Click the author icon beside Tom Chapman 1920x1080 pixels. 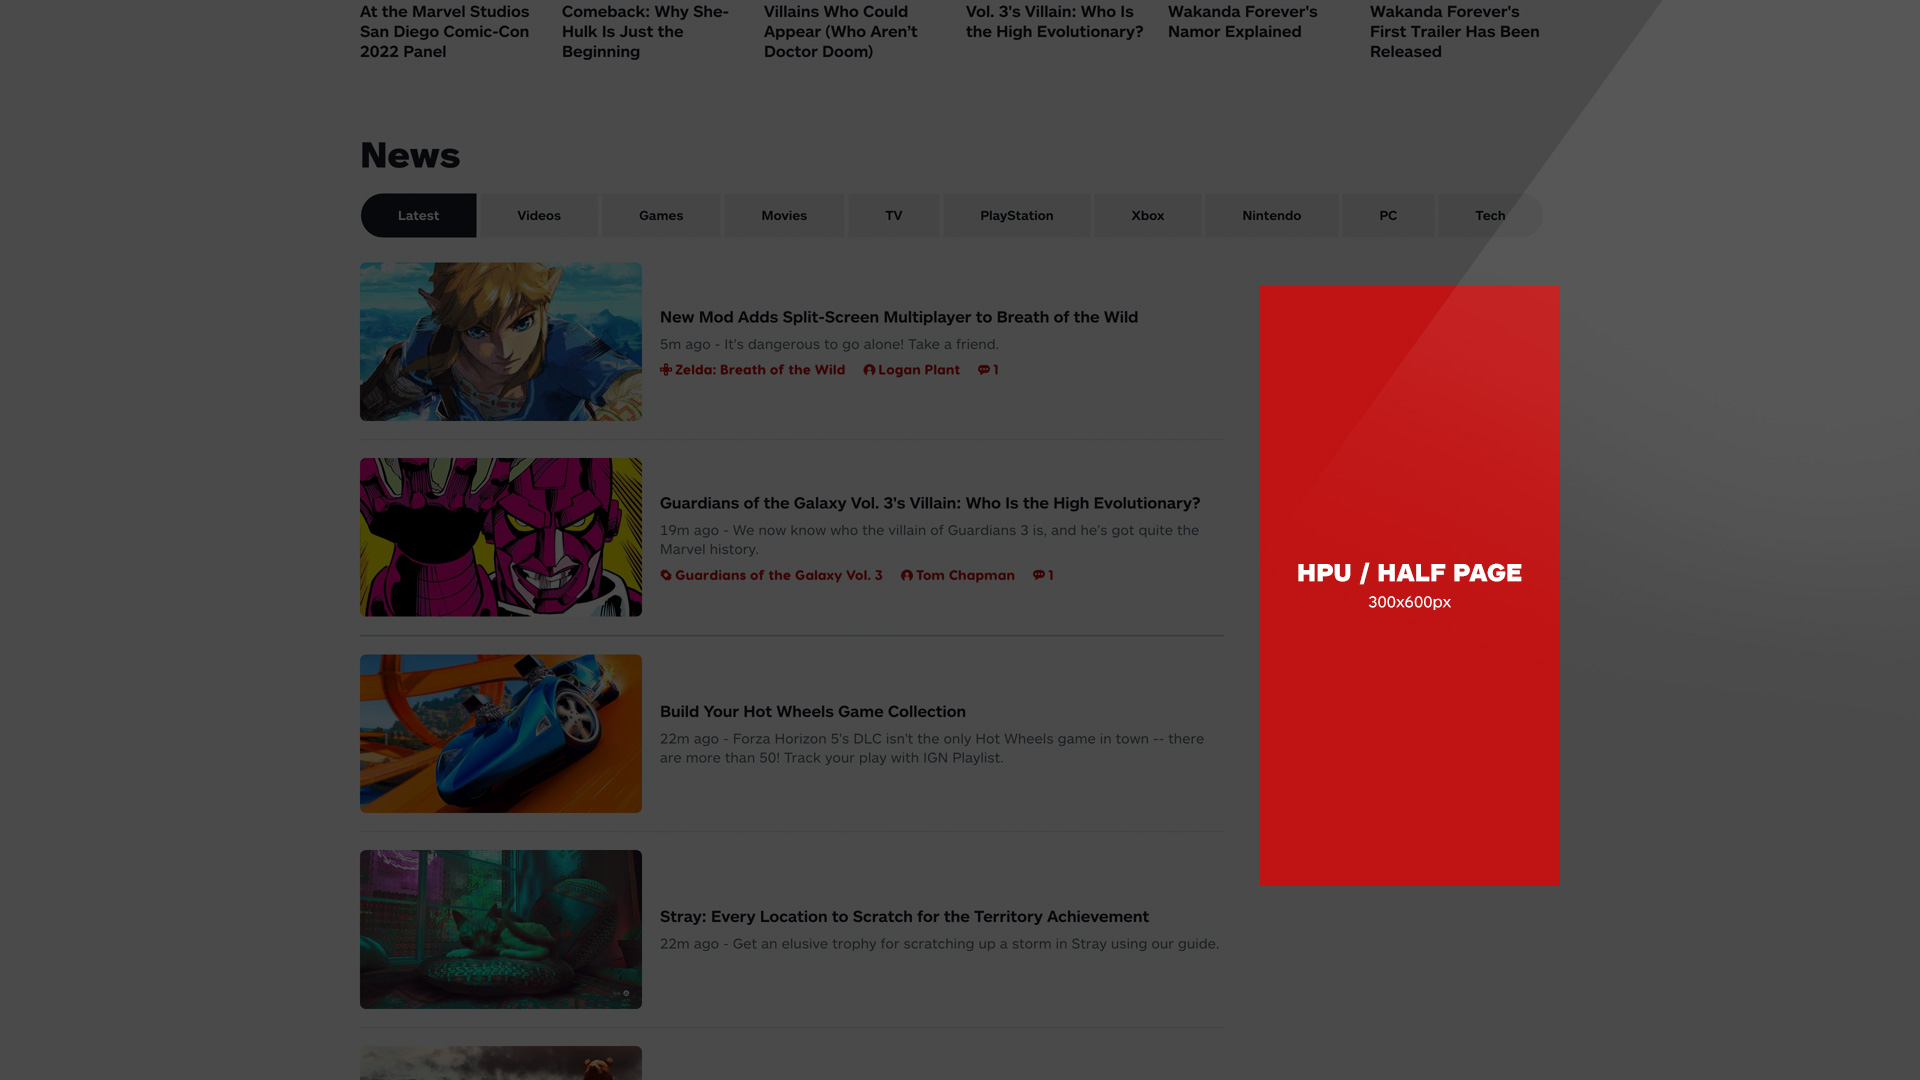[906, 575]
